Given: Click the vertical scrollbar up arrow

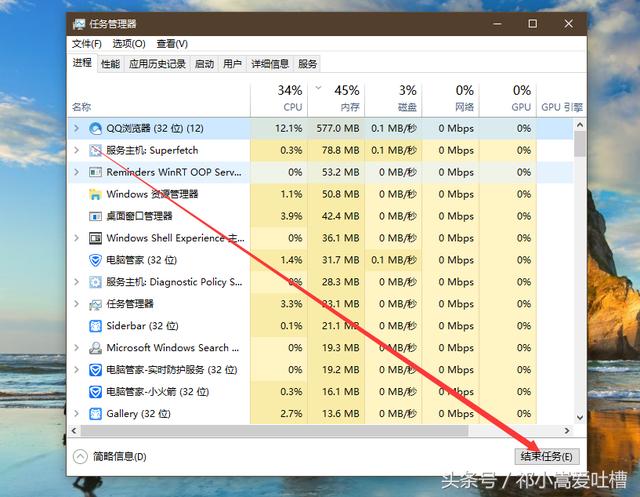Looking at the screenshot, I should tap(580, 125).
